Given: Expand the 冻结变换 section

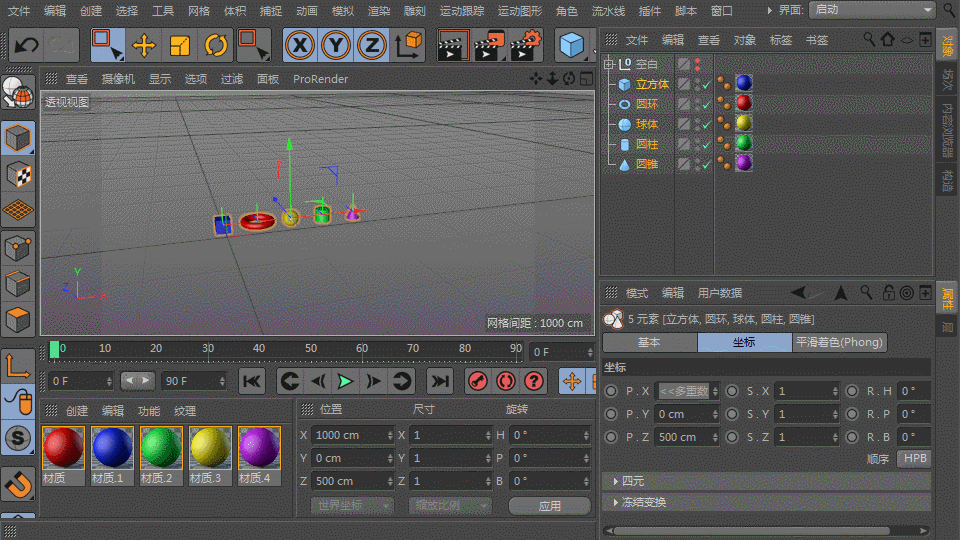Looking at the screenshot, I should tap(615, 502).
